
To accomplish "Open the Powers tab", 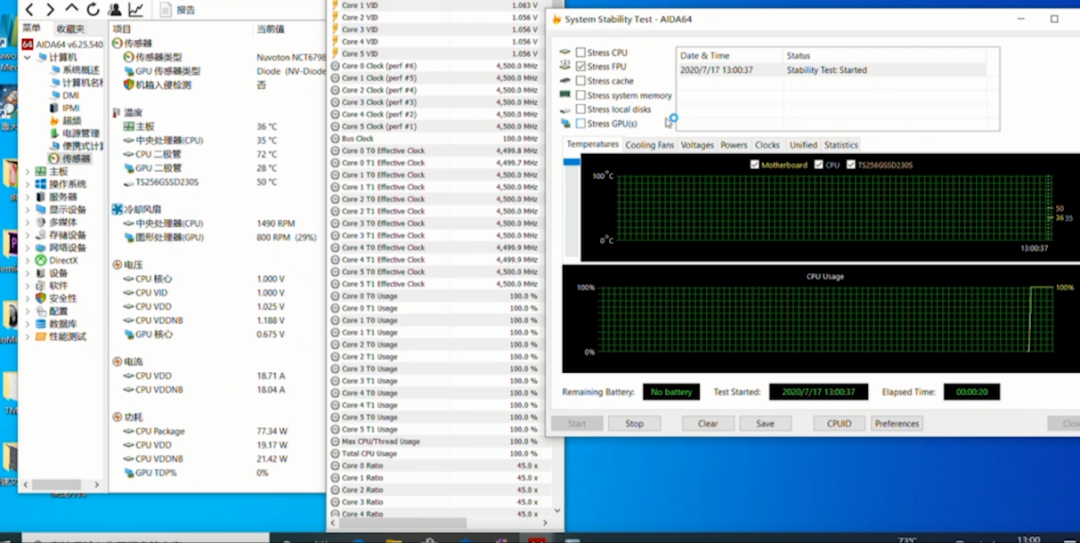I will 734,145.
